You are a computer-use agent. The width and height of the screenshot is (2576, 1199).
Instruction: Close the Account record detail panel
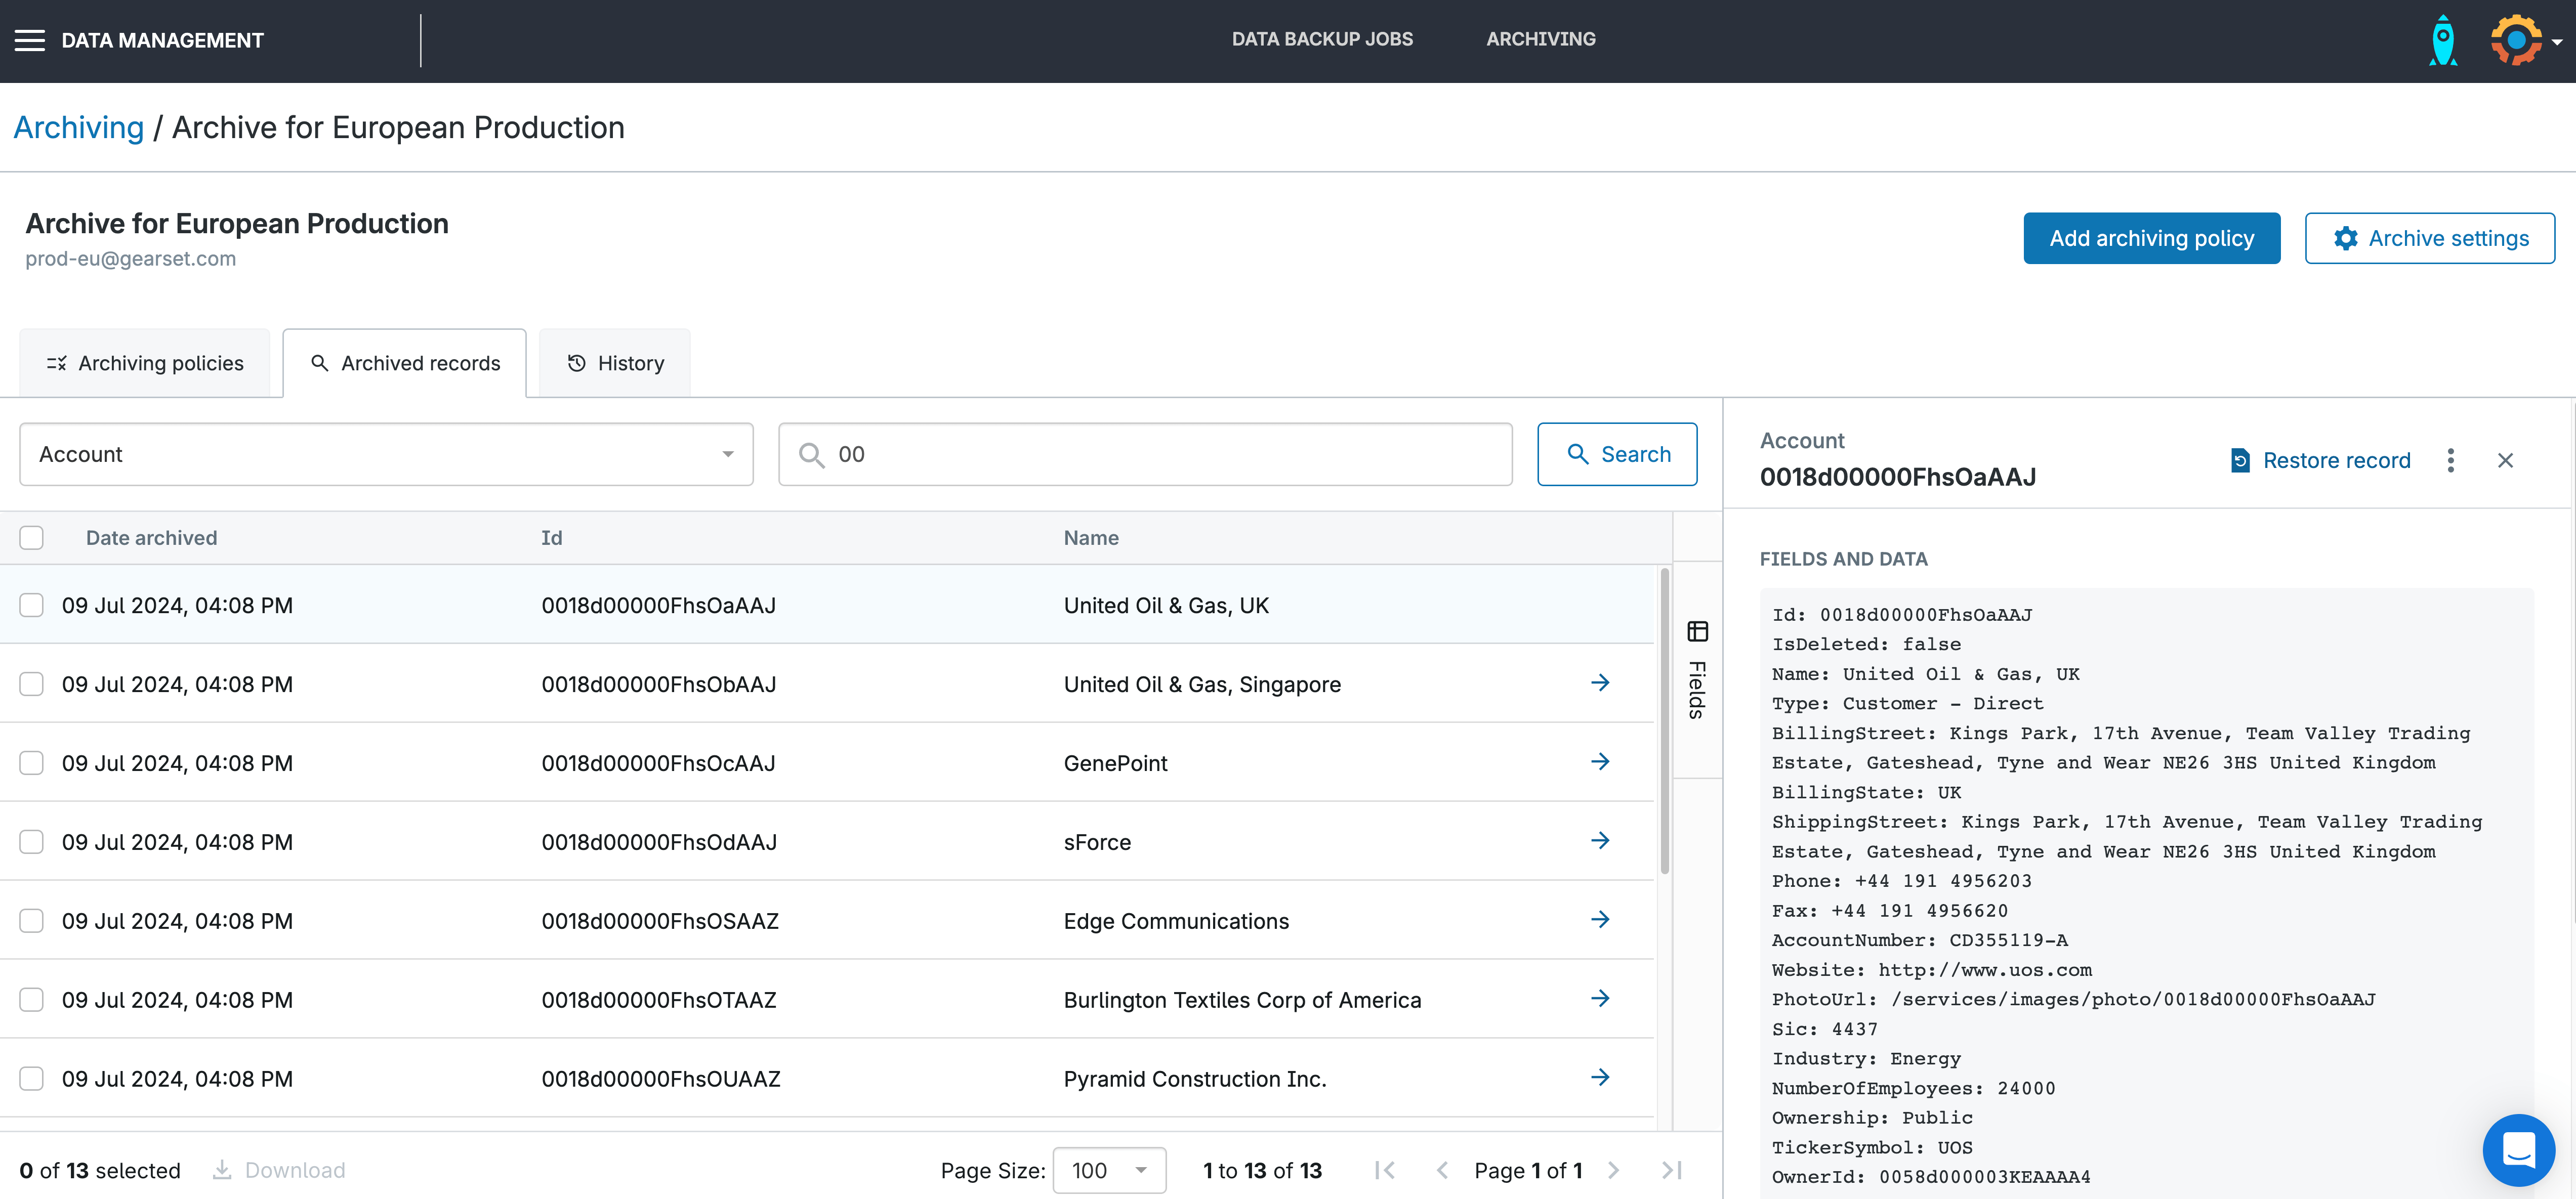[2505, 460]
